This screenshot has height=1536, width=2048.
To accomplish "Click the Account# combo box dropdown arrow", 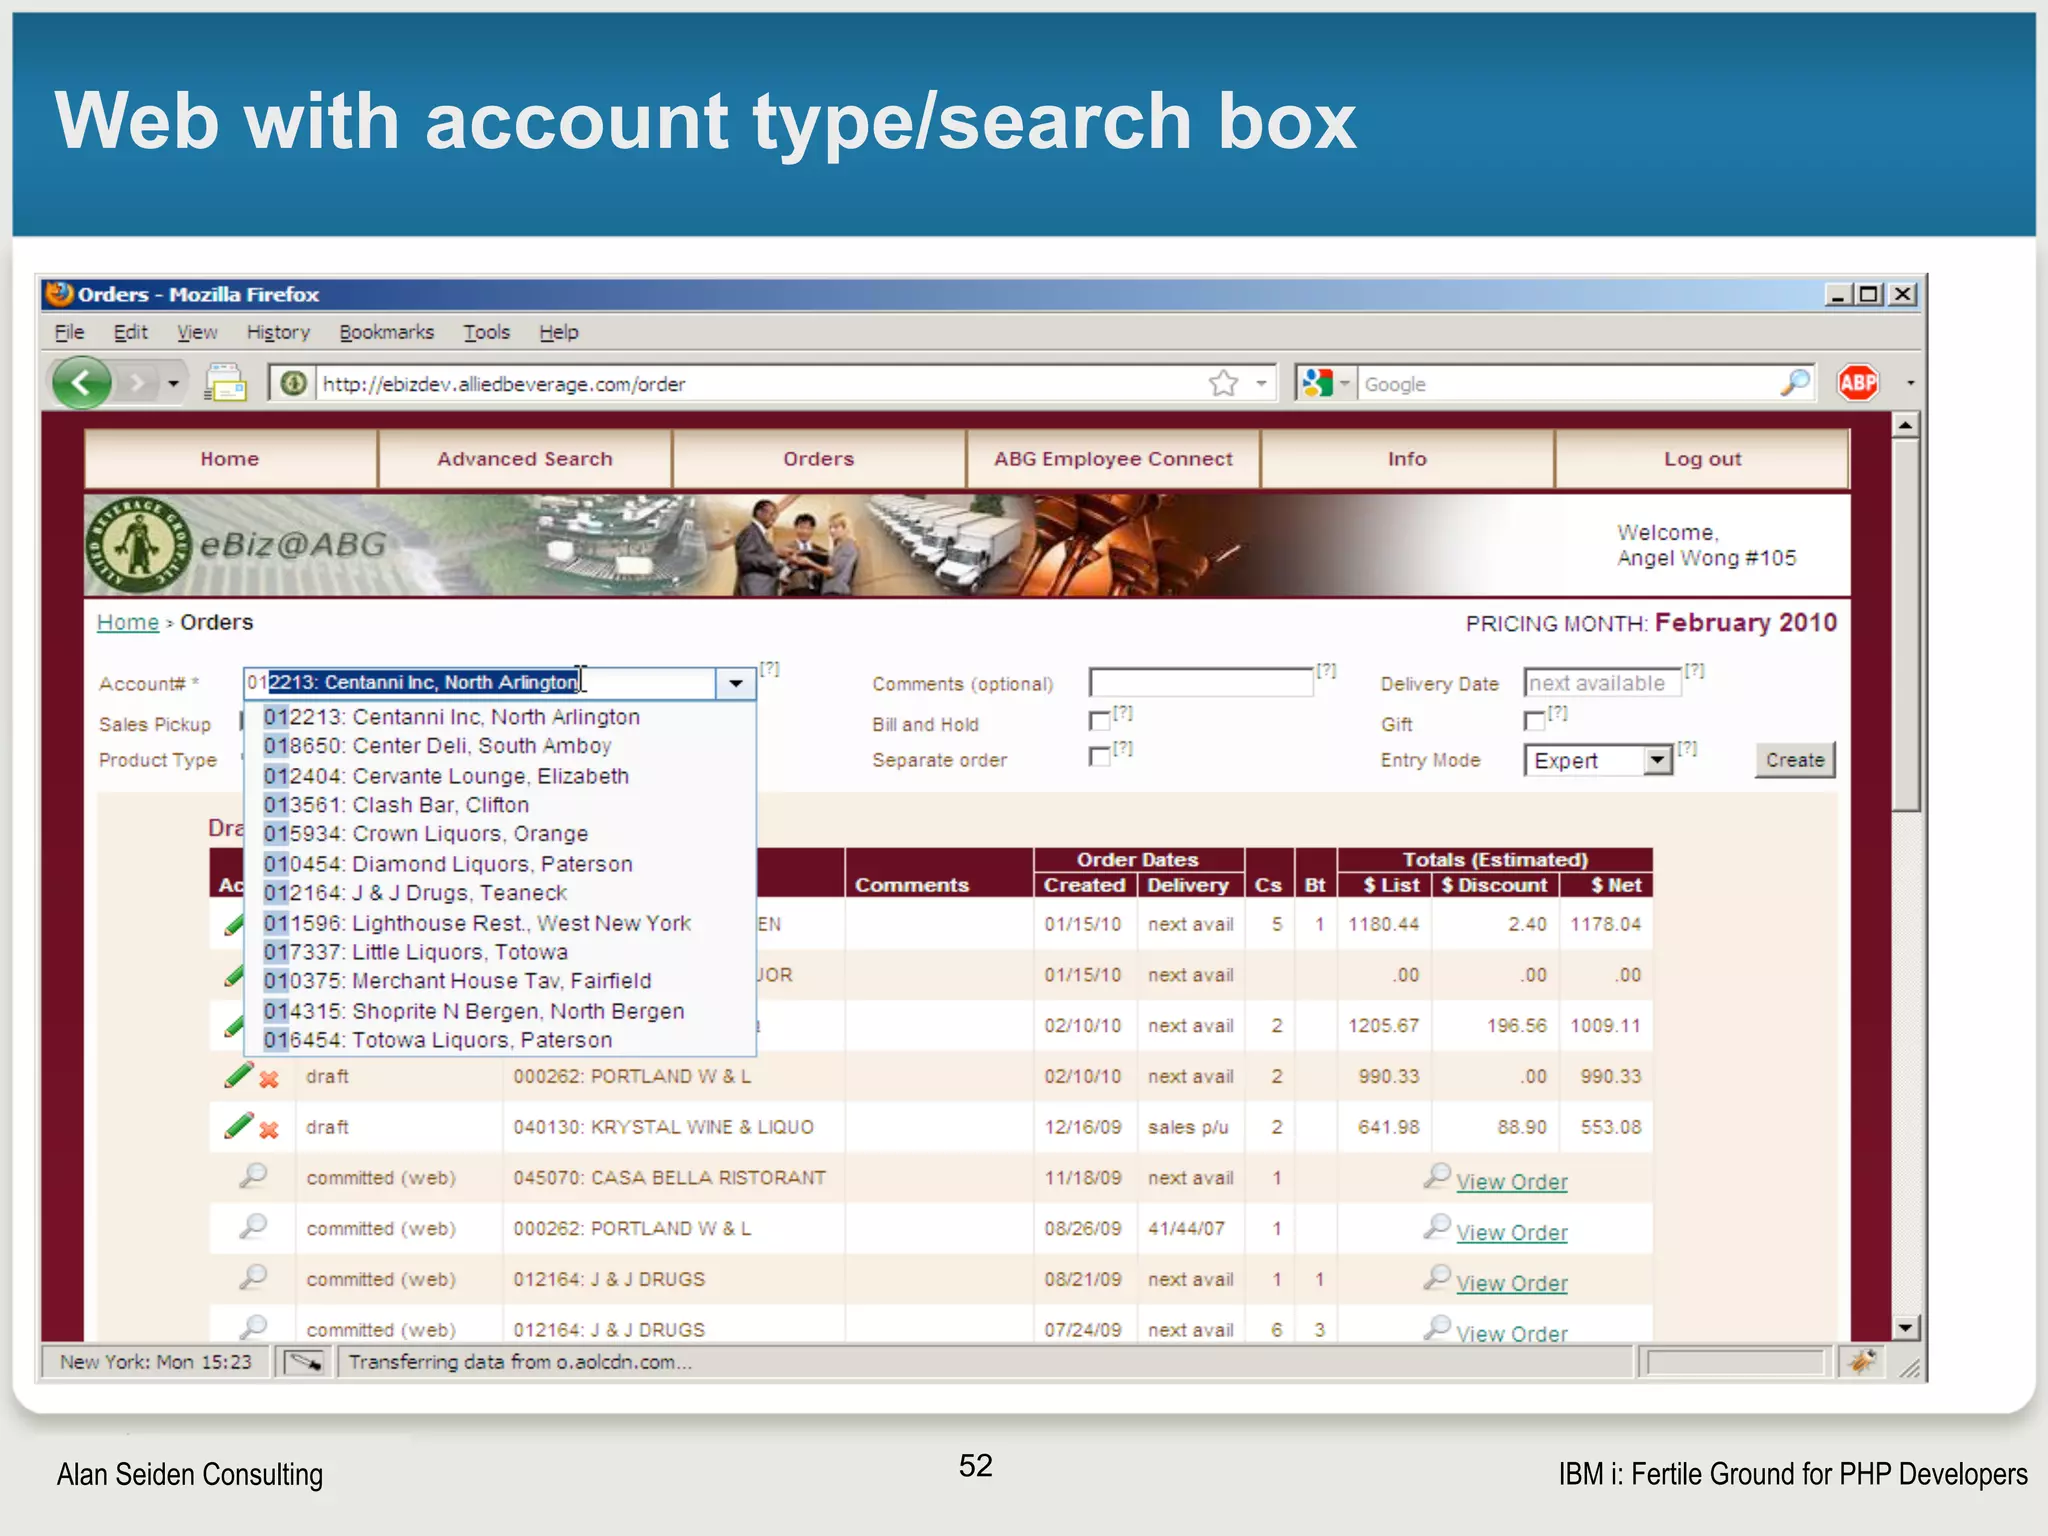I will tap(736, 683).
